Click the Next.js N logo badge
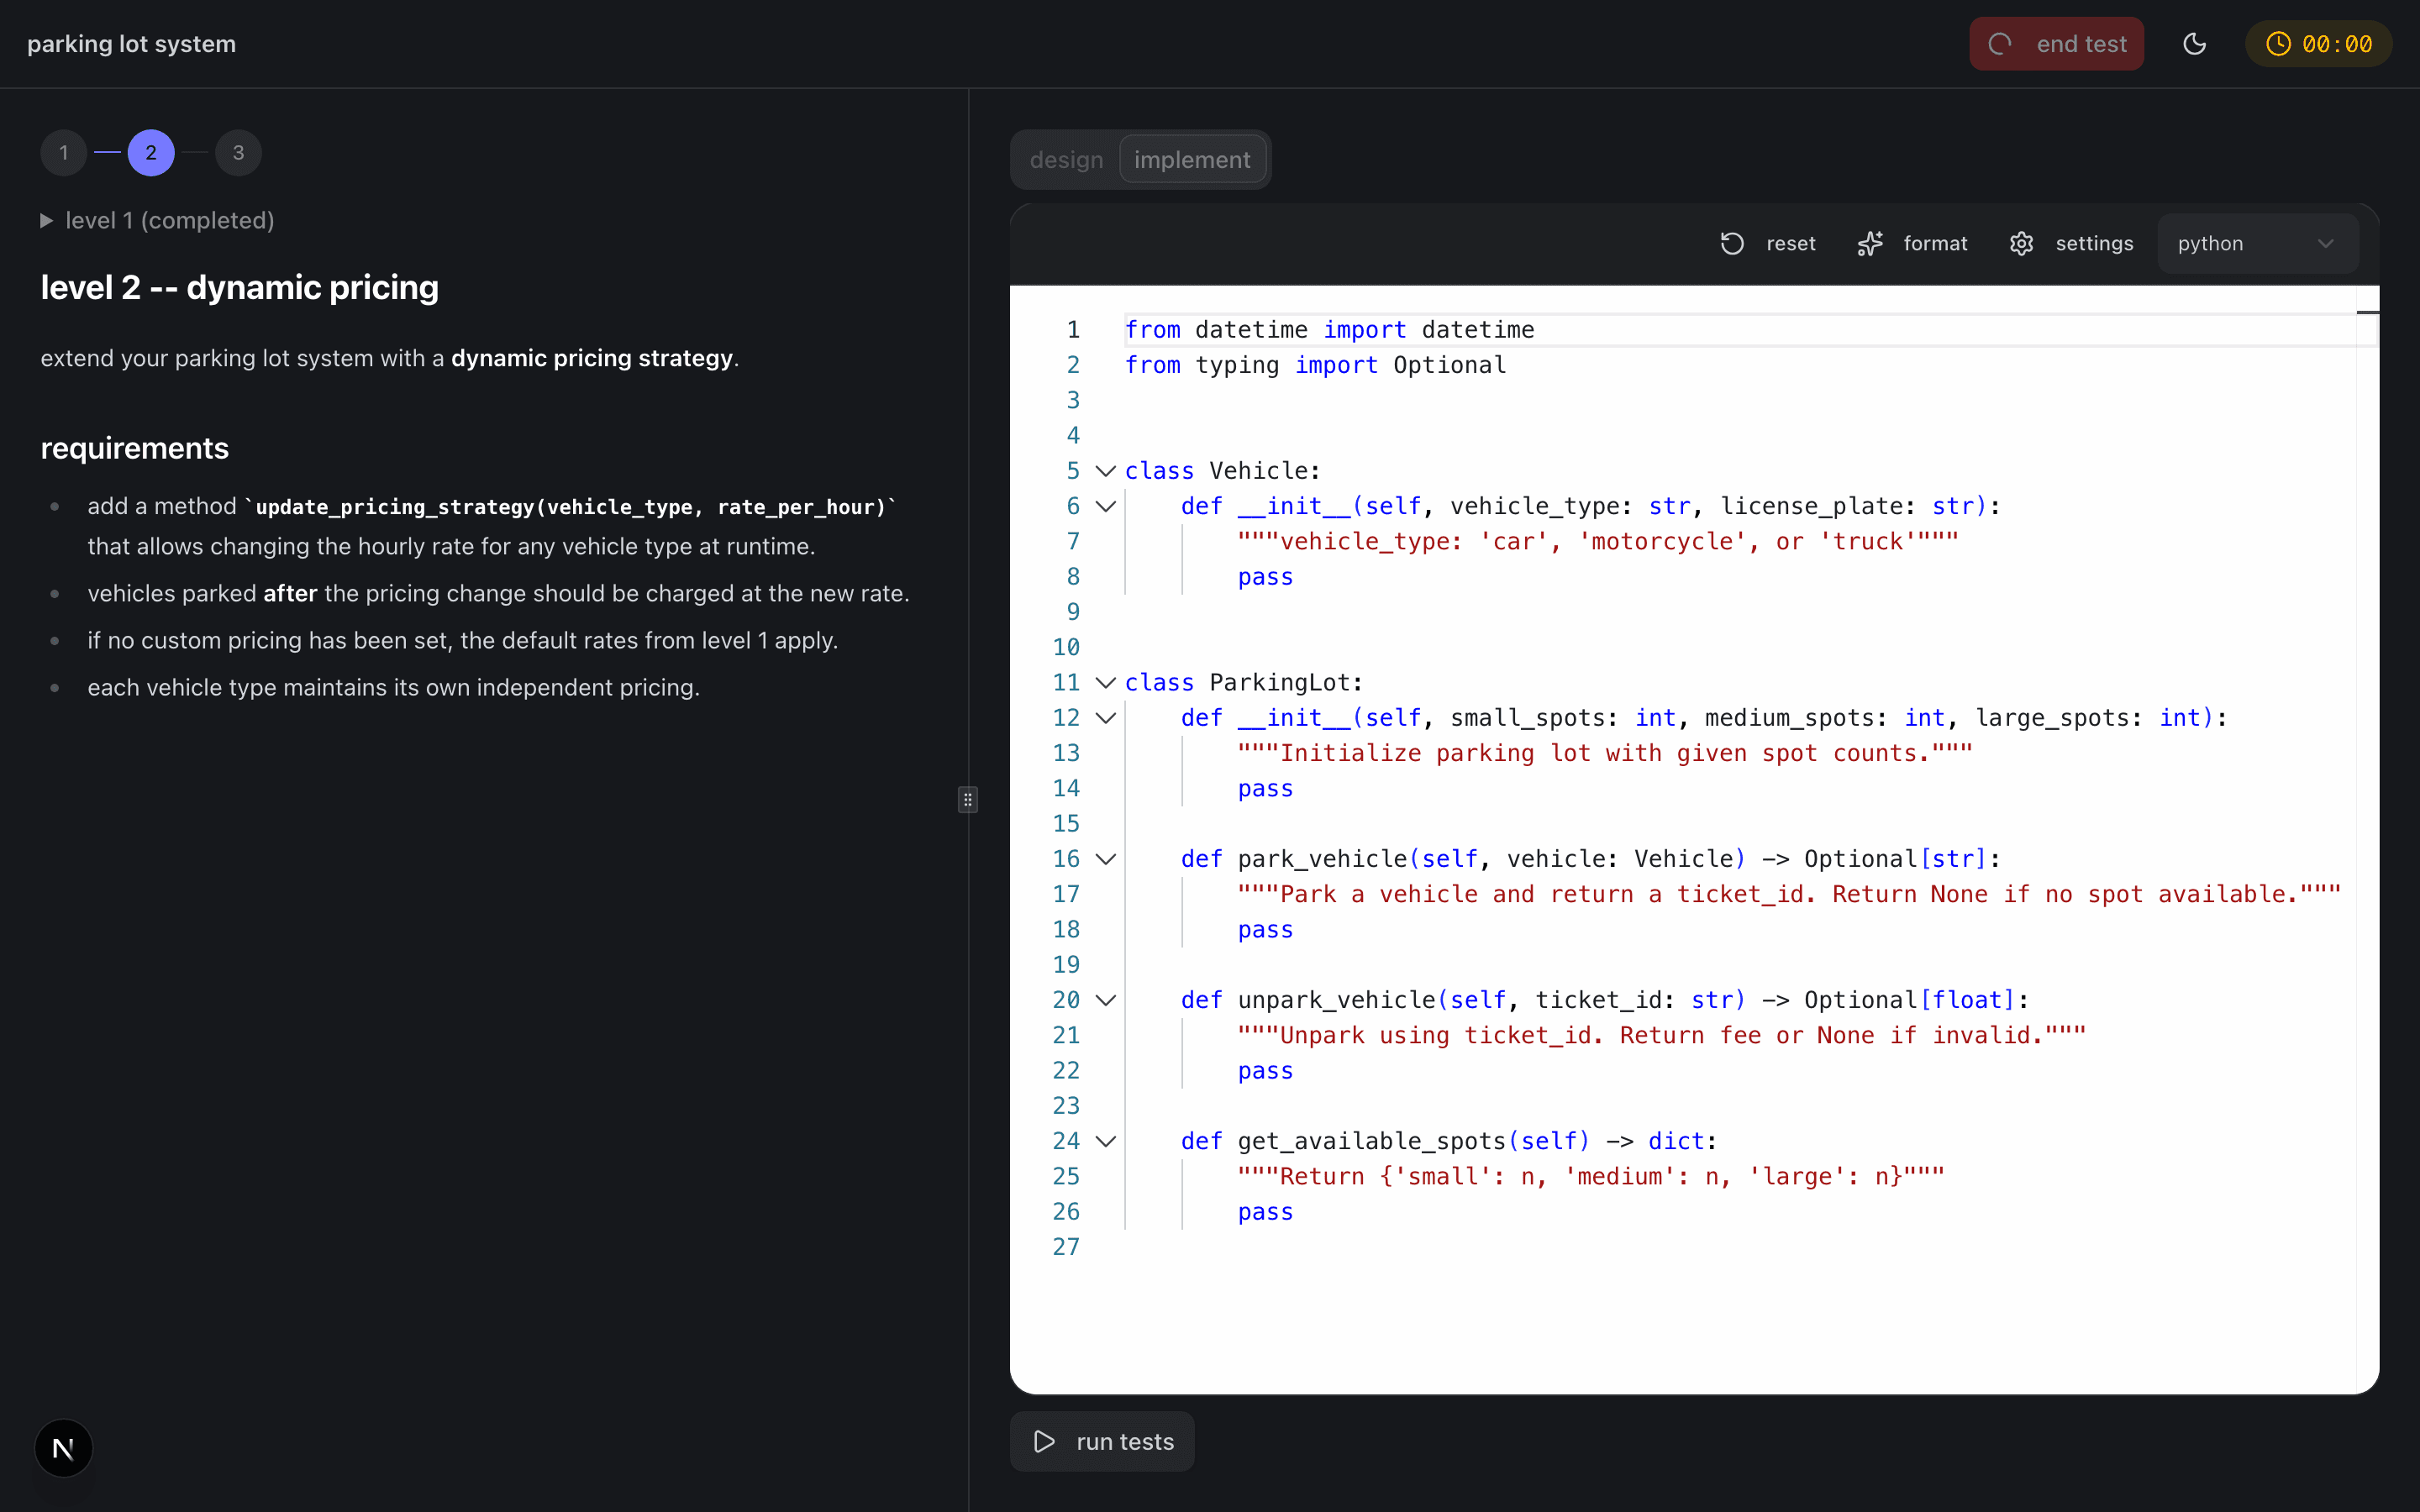The image size is (2420, 1512). point(63,1447)
